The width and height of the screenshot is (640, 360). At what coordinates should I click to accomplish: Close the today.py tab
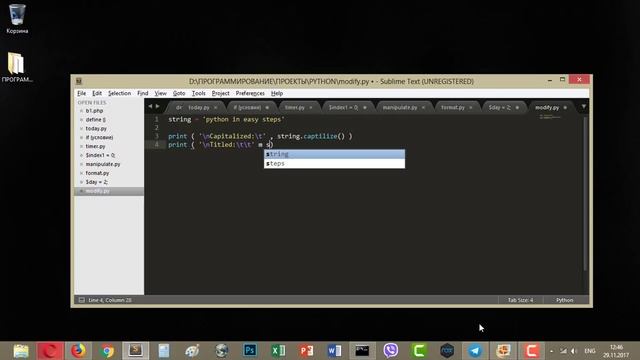[x=216, y=107]
